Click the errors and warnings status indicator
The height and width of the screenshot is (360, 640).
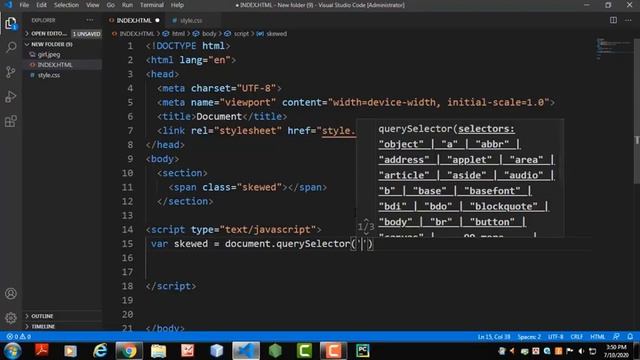pos(18,337)
